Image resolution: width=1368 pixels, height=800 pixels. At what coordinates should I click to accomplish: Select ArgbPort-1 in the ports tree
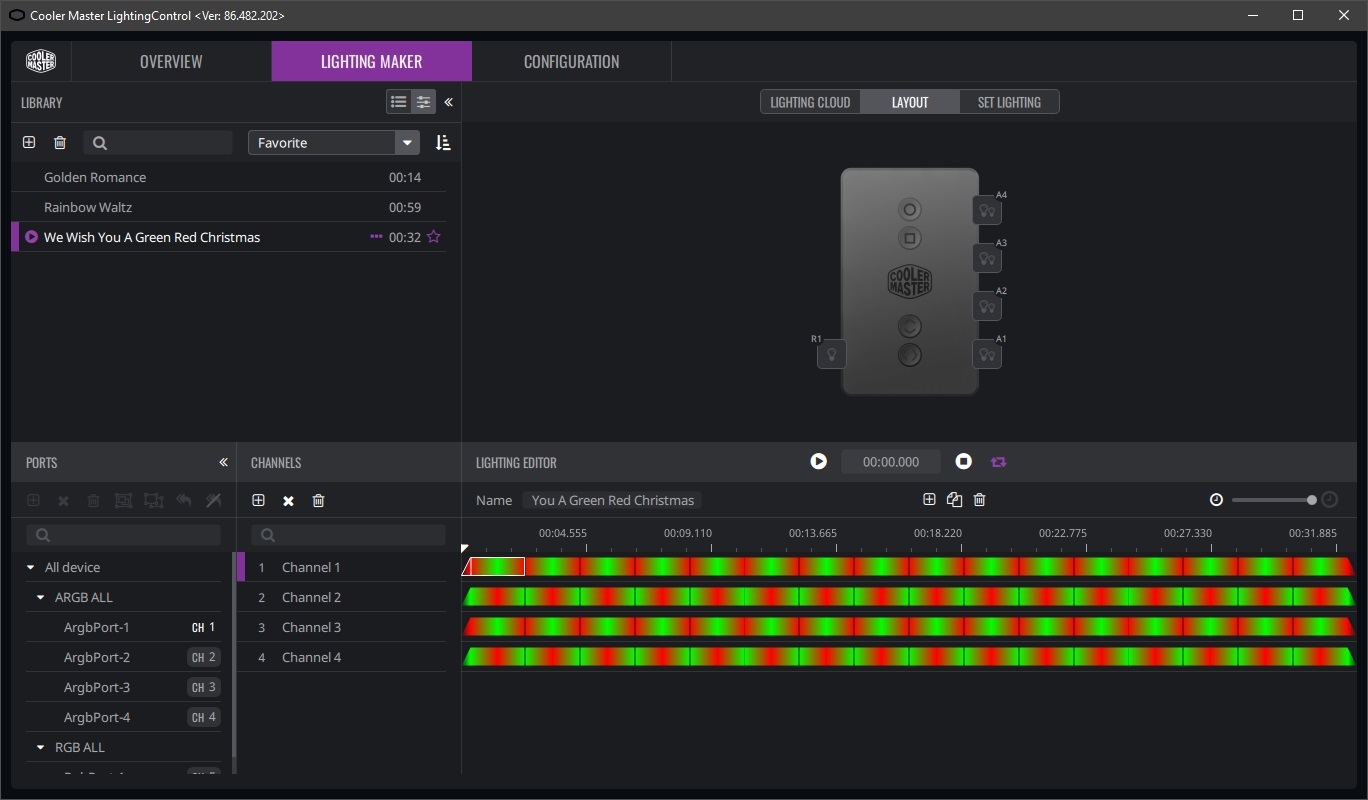97,627
